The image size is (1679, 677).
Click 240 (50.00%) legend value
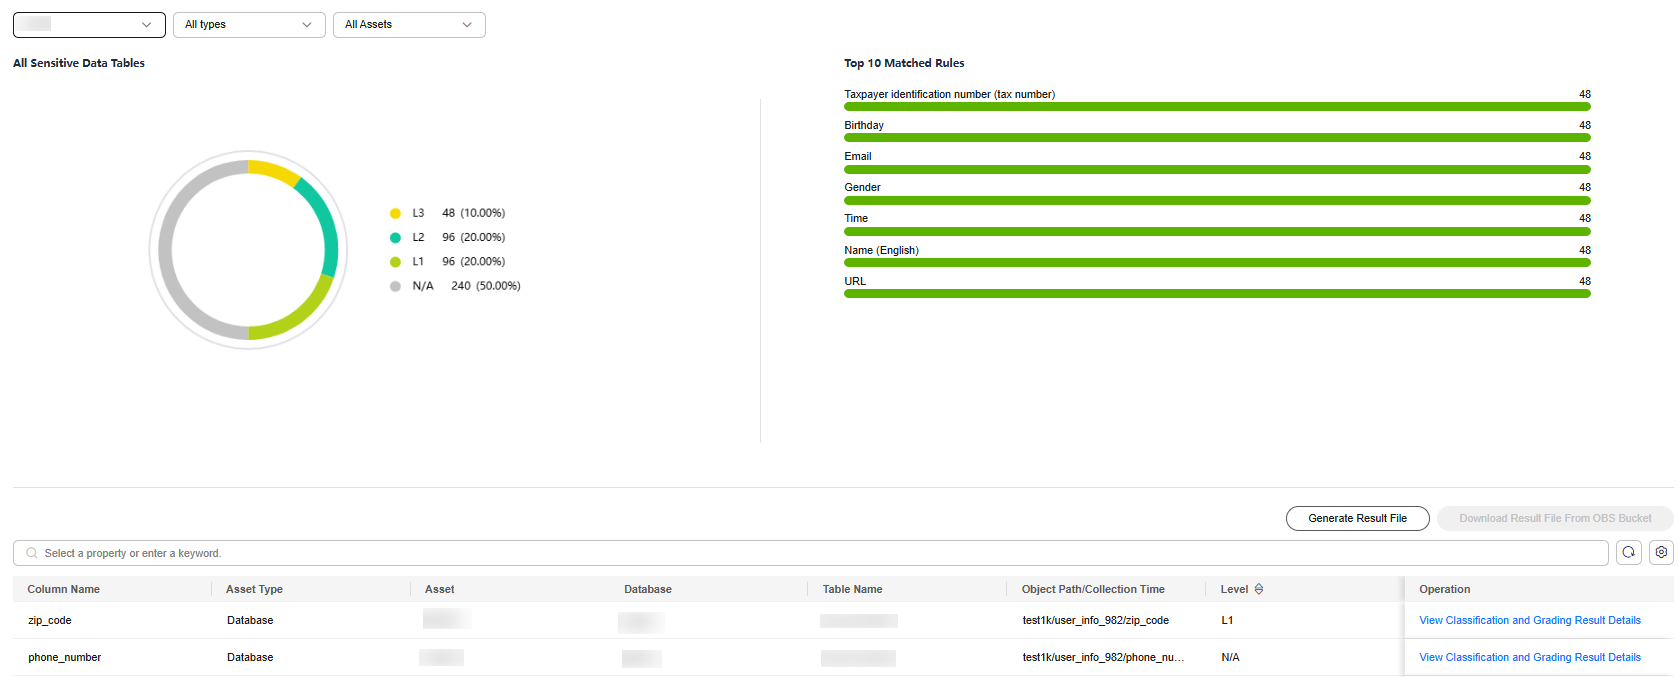click(x=485, y=286)
